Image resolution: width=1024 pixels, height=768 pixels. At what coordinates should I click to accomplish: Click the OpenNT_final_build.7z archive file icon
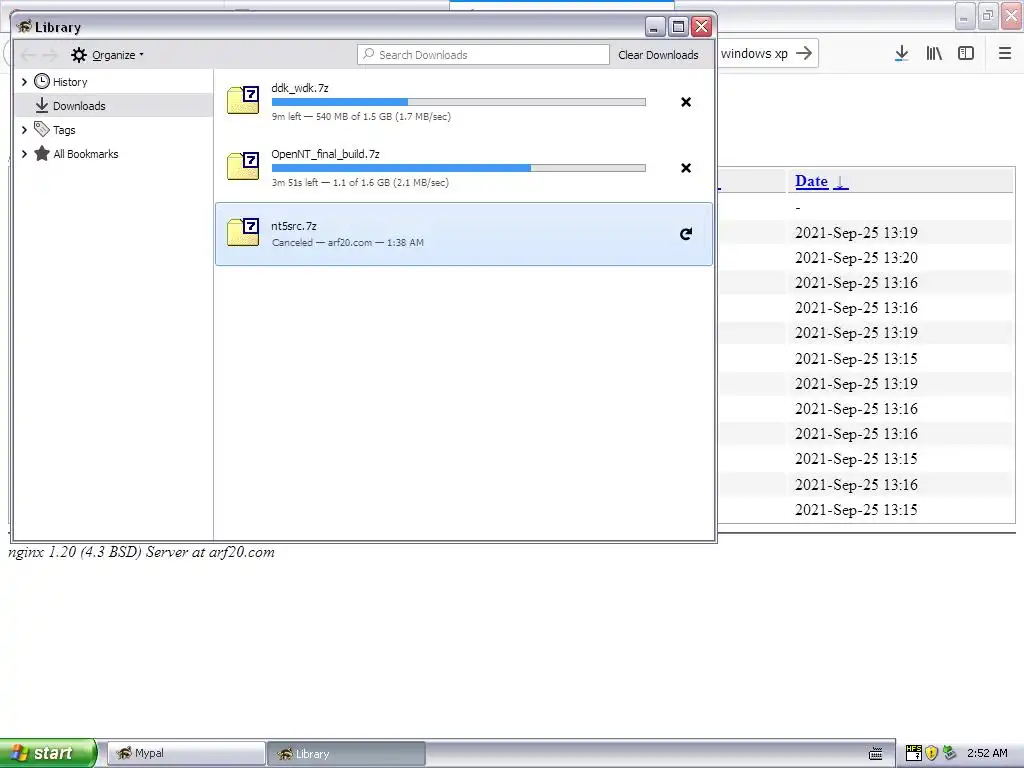click(x=243, y=166)
